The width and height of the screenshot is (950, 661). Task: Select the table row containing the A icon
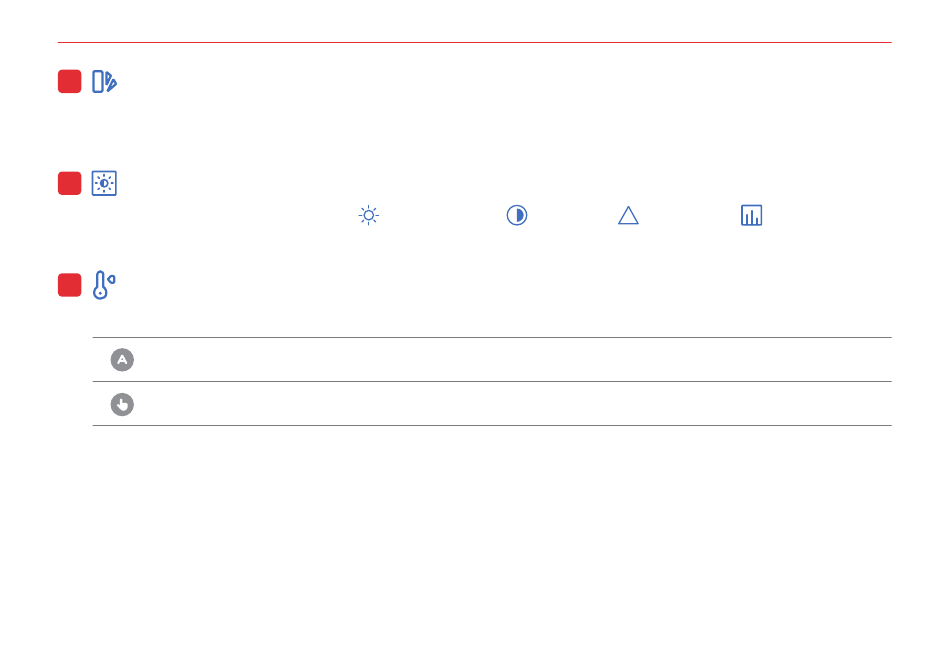492,360
